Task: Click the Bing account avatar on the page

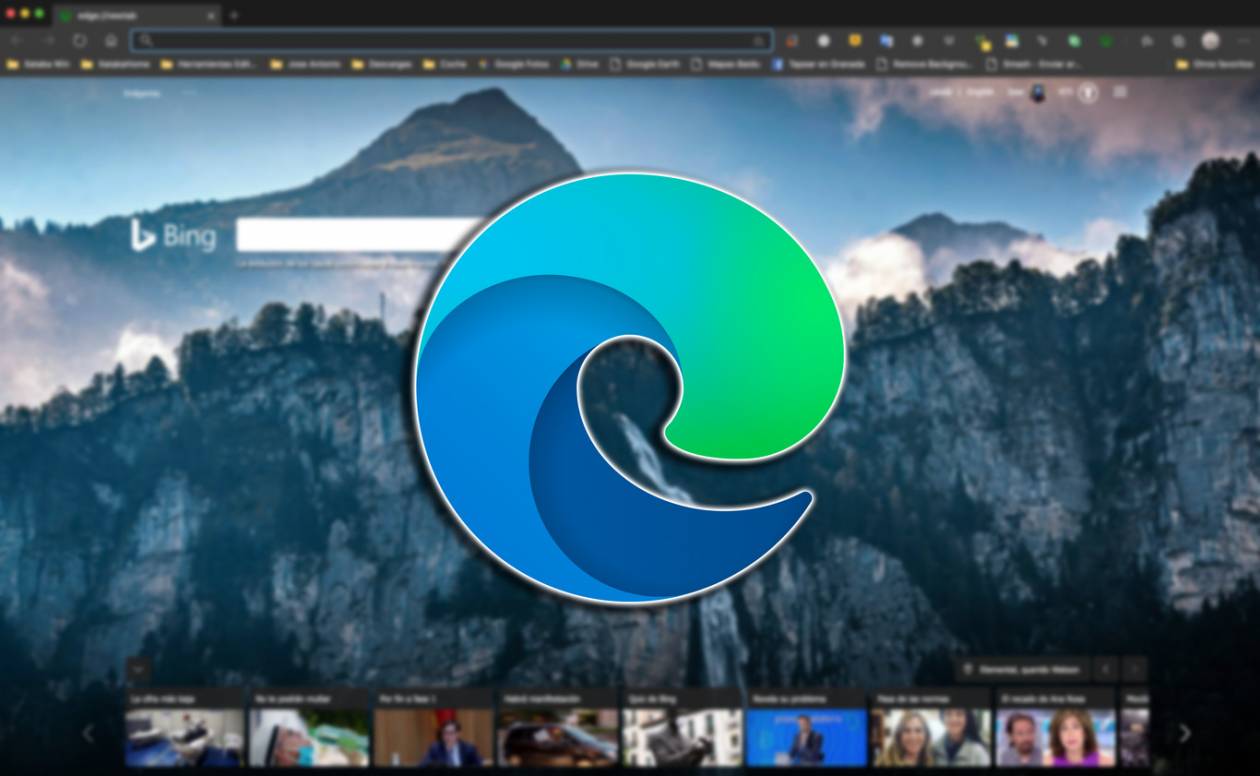Action: click(x=1038, y=93)
